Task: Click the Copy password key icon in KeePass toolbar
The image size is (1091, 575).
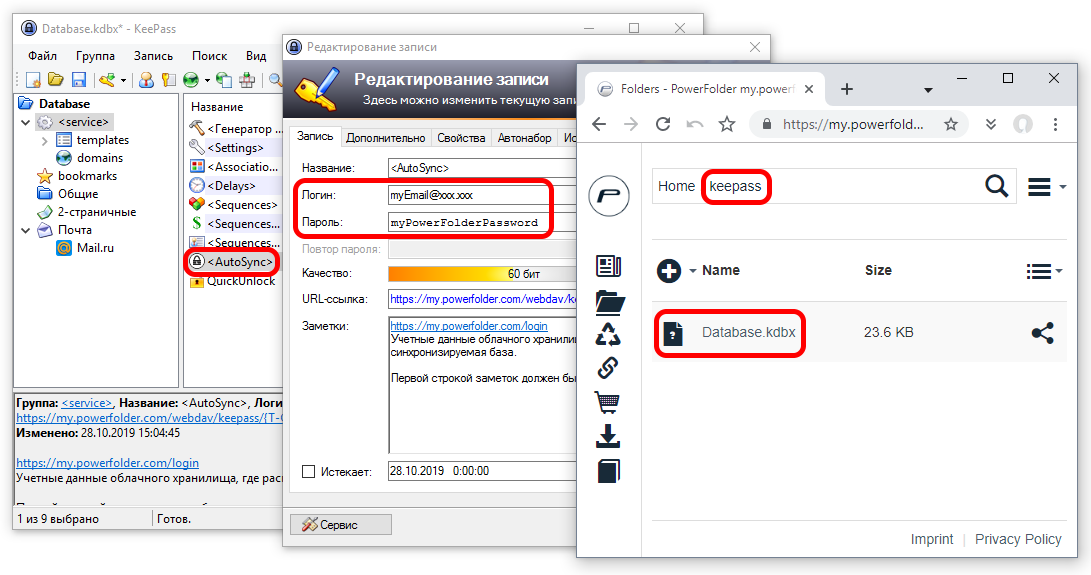Action: pyautogui.click(x=168, y=80)
